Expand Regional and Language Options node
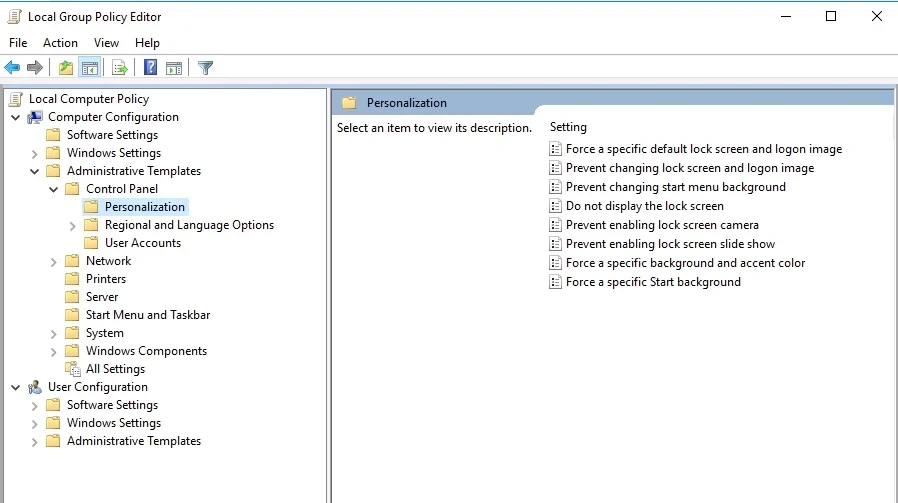 (72, 226)
